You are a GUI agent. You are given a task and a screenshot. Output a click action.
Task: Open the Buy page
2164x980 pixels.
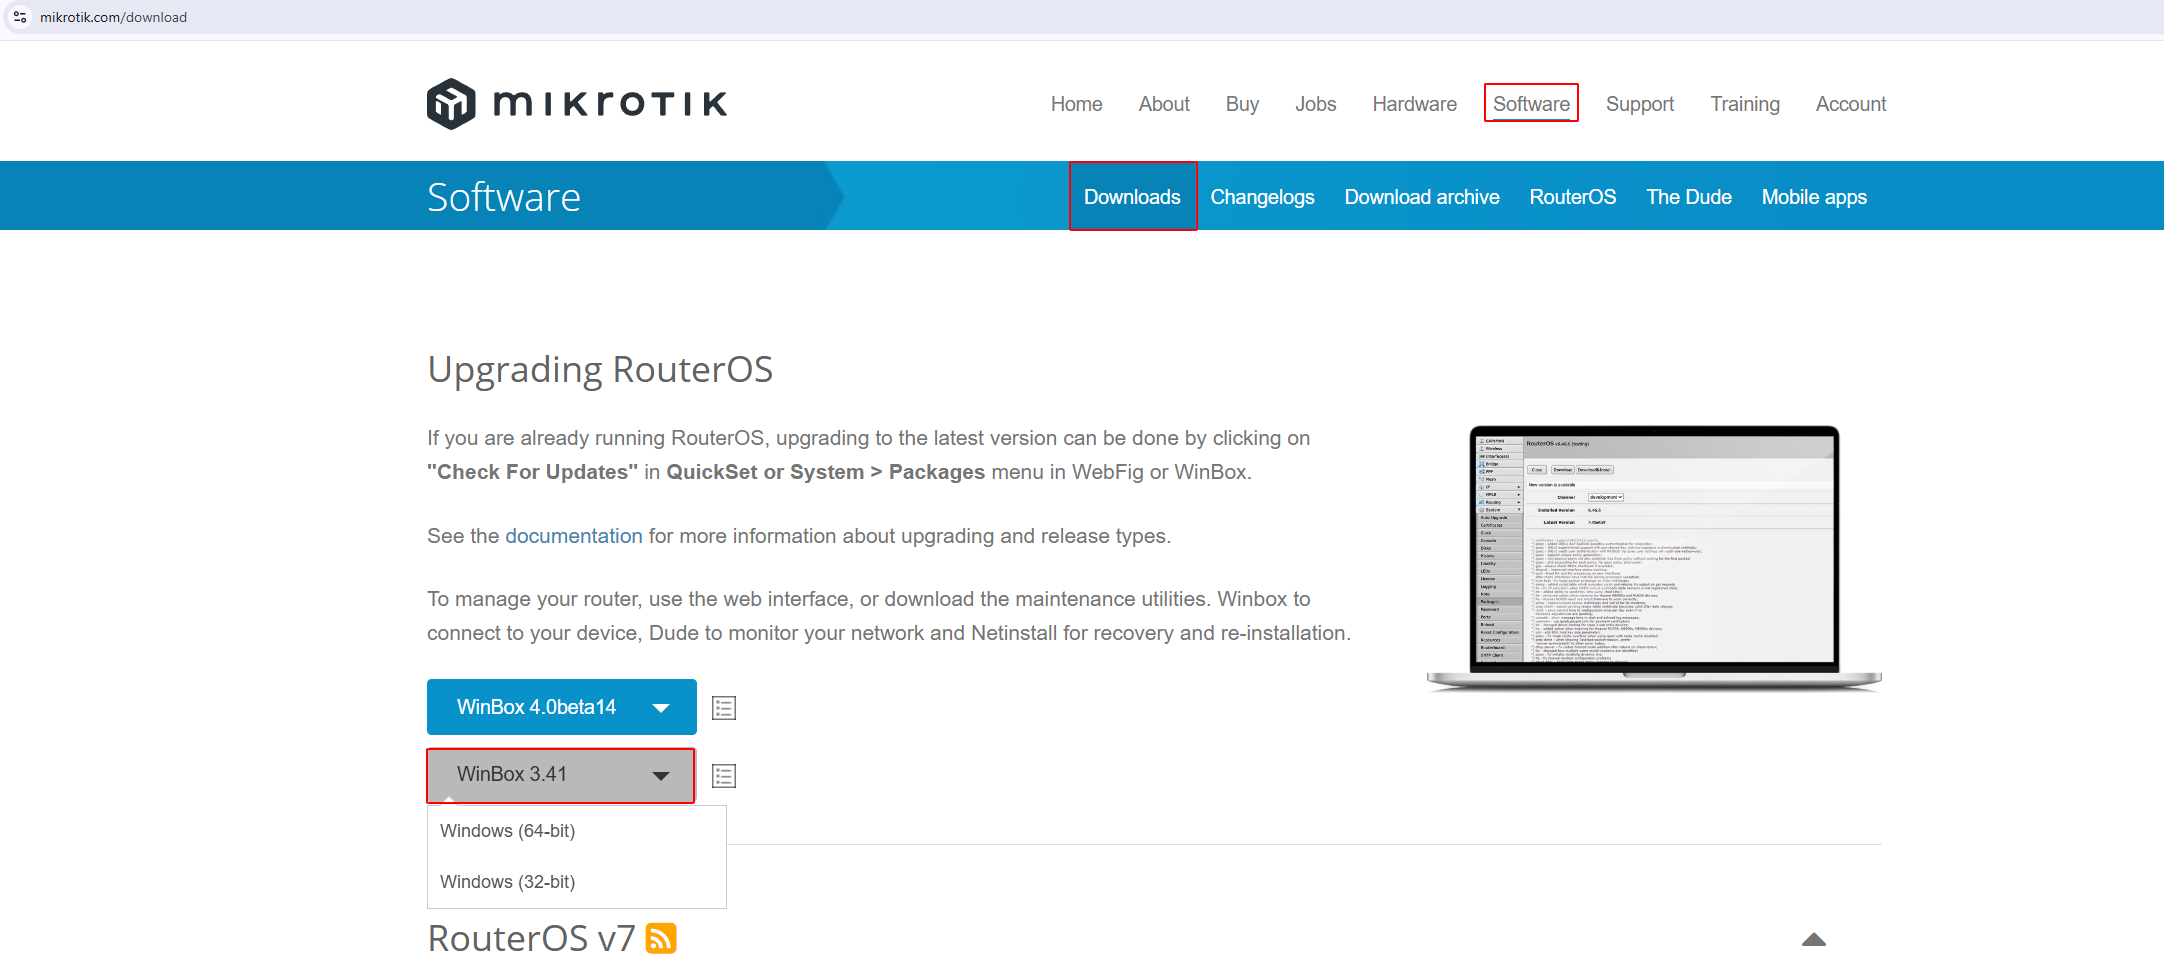(1242, 104)
